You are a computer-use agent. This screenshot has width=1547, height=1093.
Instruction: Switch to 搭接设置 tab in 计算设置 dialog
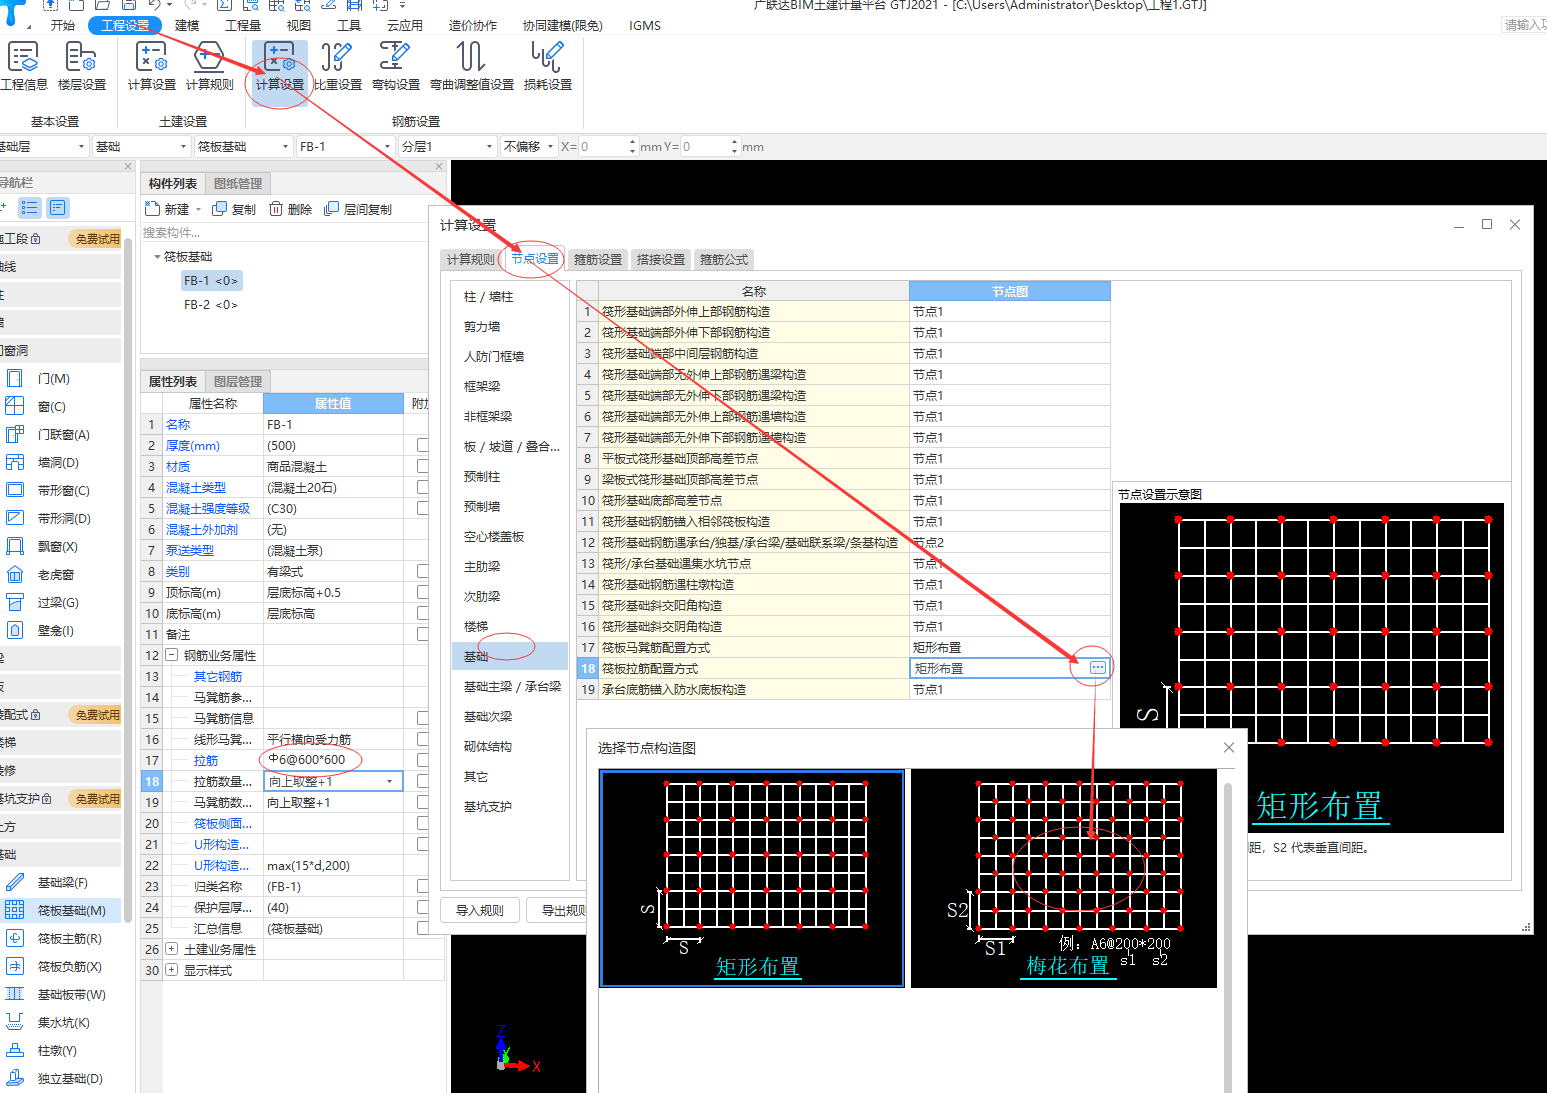(661, 260)
